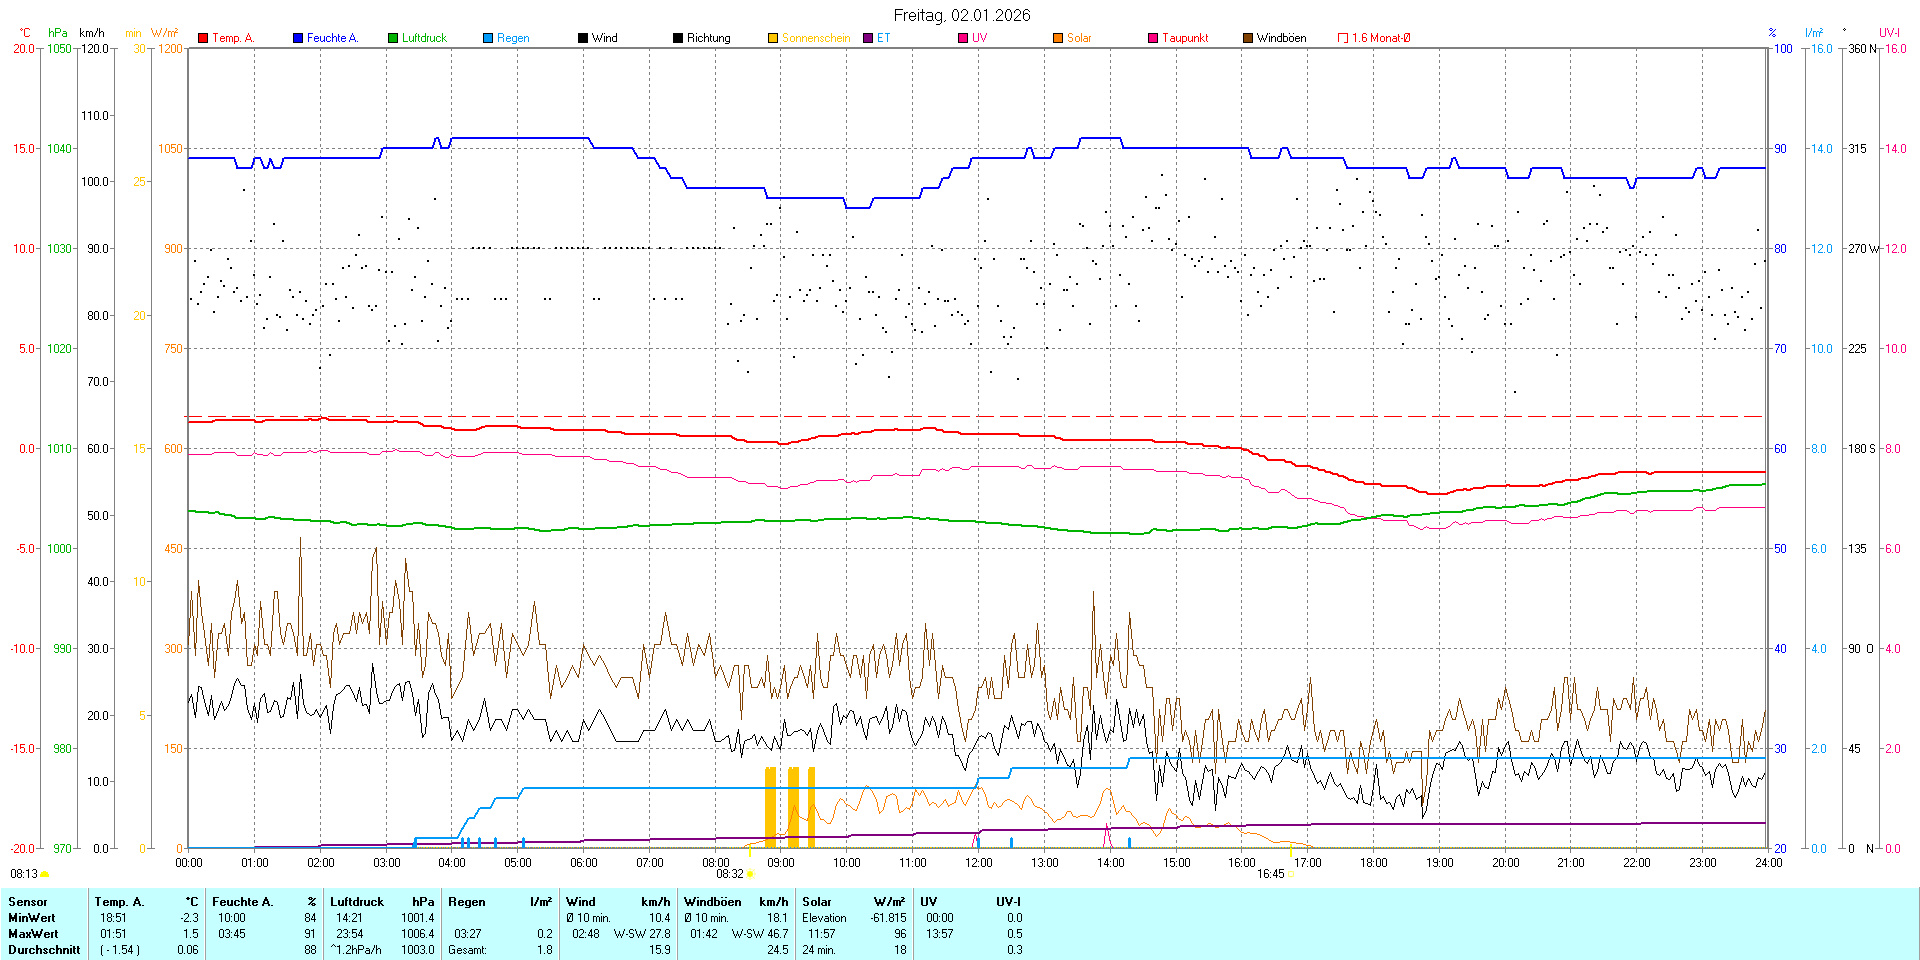Click the chart title Freitag, 02.01.2026

point(961,15)
